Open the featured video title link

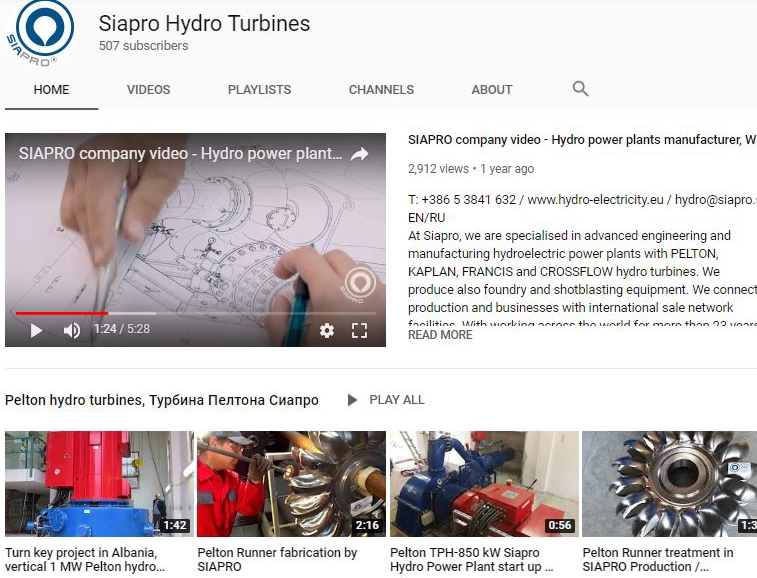click(582, 140)
